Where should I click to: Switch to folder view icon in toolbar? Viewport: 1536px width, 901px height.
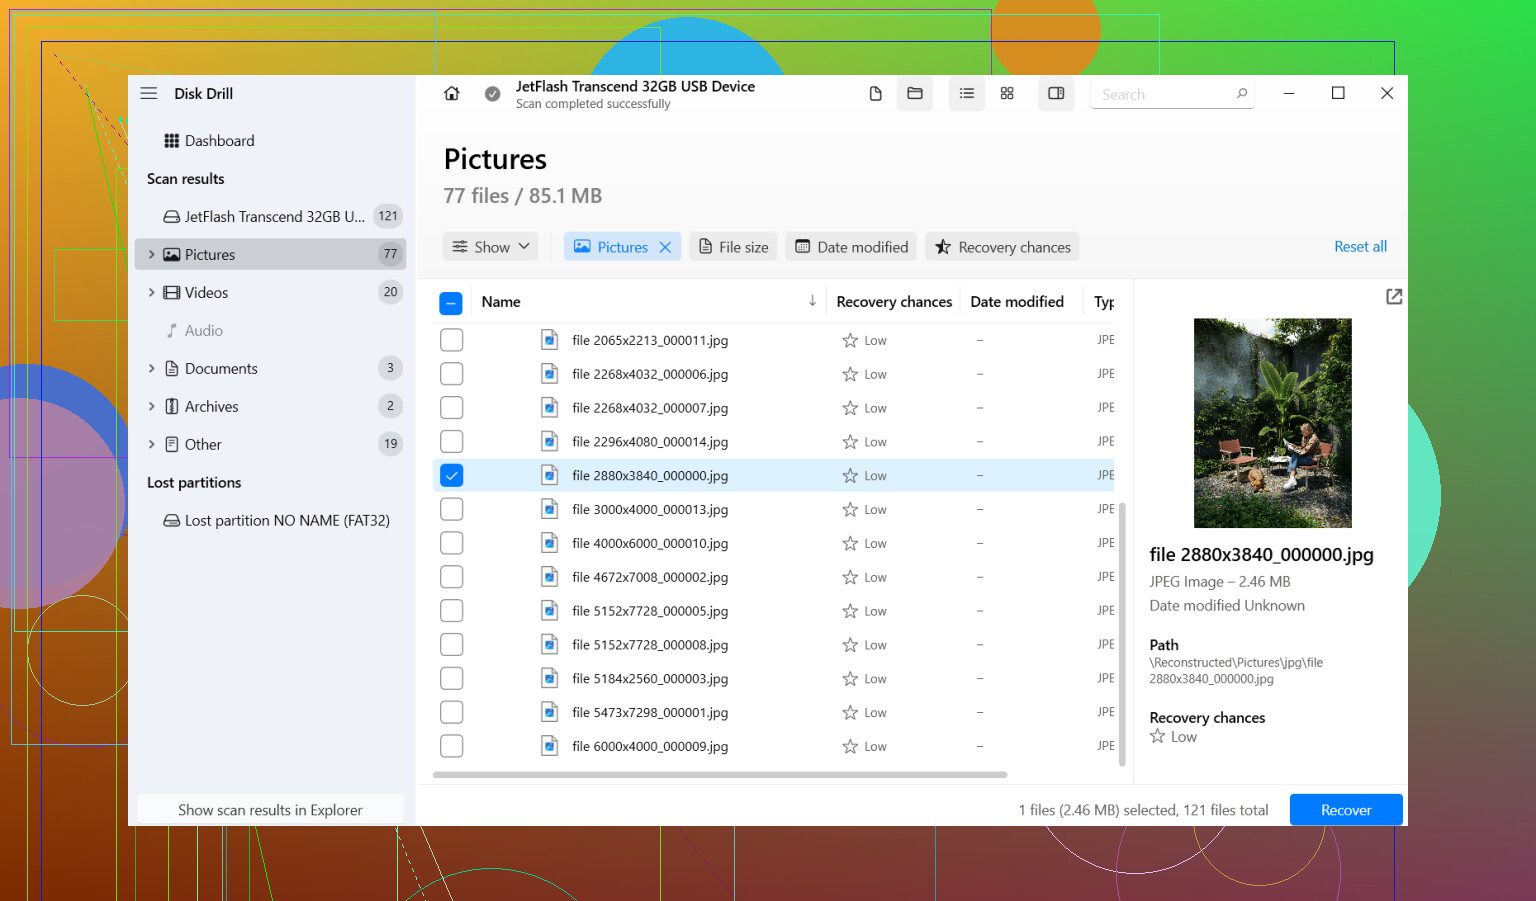tap(915, 93)
